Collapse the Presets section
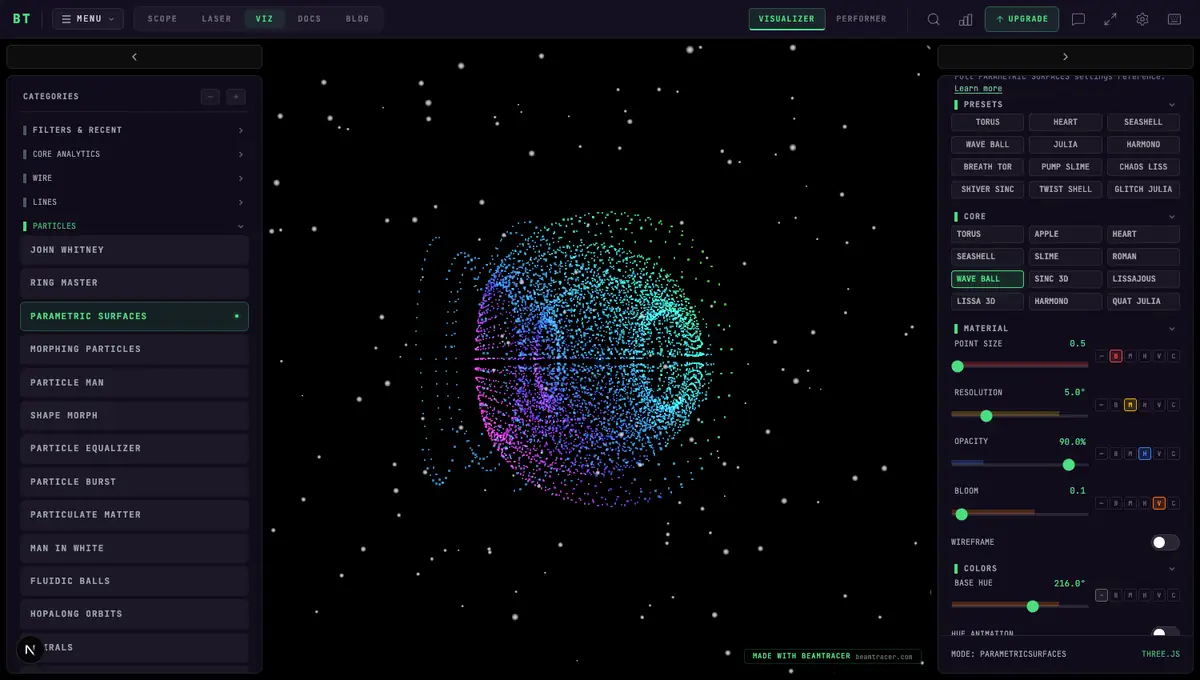 click(x=1172, y=105)
